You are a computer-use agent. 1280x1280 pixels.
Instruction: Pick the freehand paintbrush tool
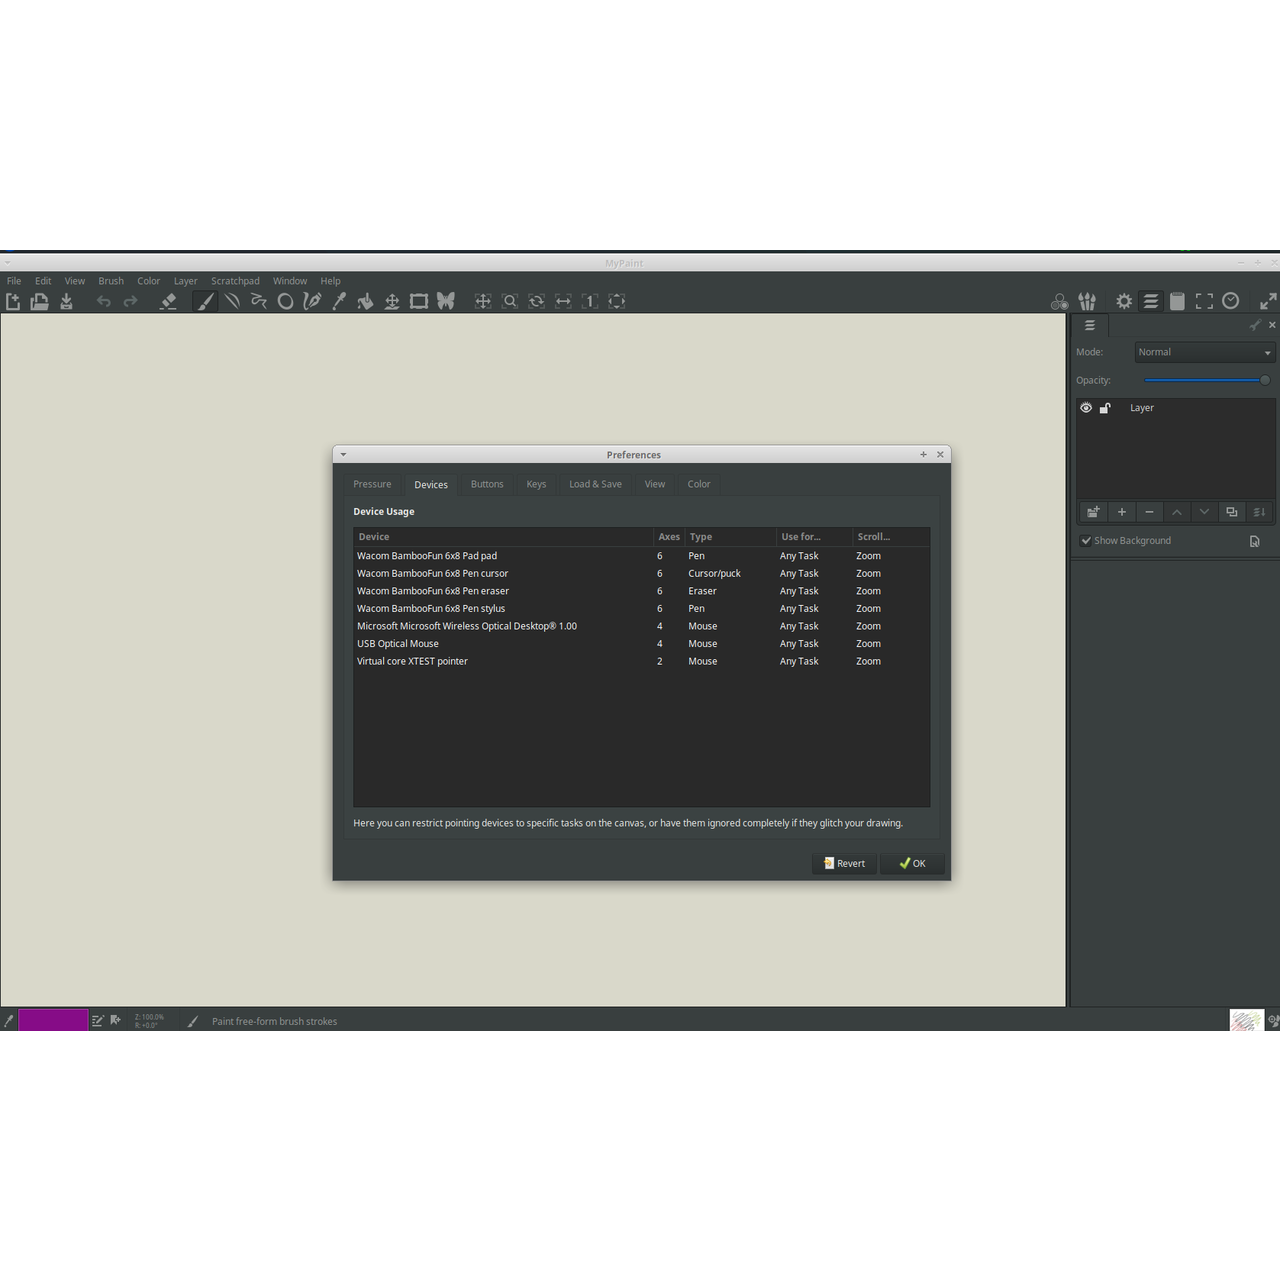(204, 301)
